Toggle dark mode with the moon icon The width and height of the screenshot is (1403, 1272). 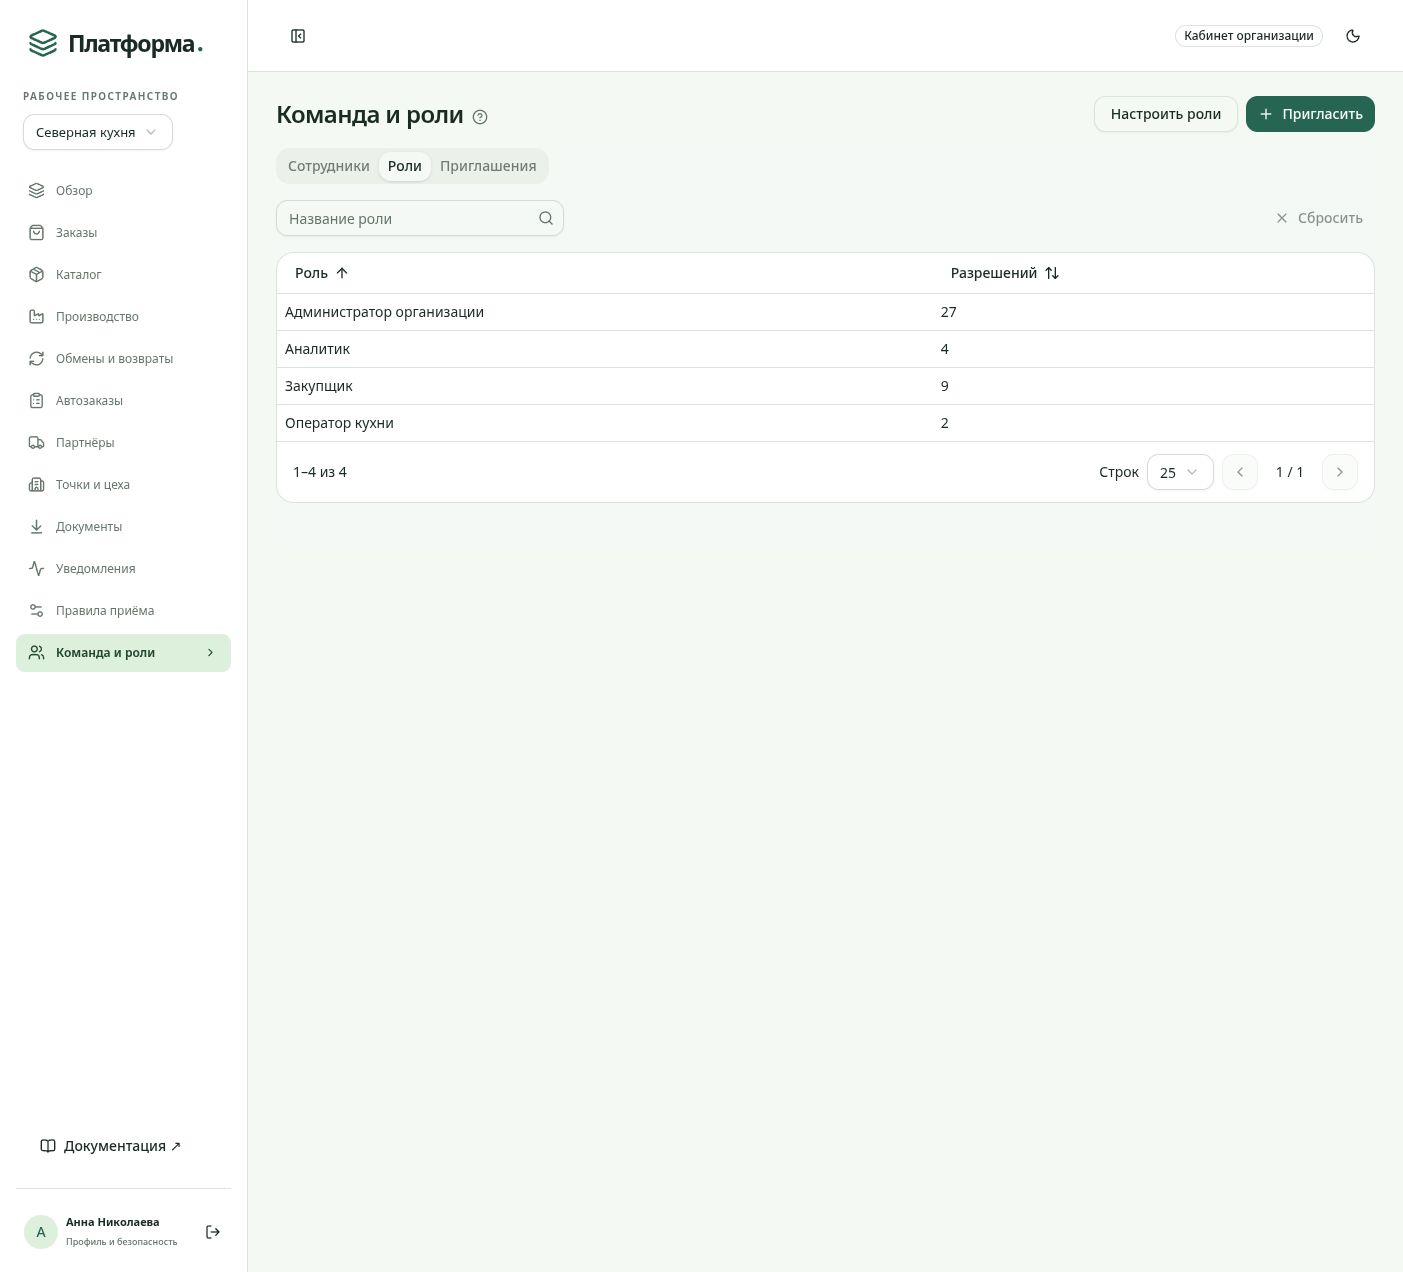[x=1353, y=36]
